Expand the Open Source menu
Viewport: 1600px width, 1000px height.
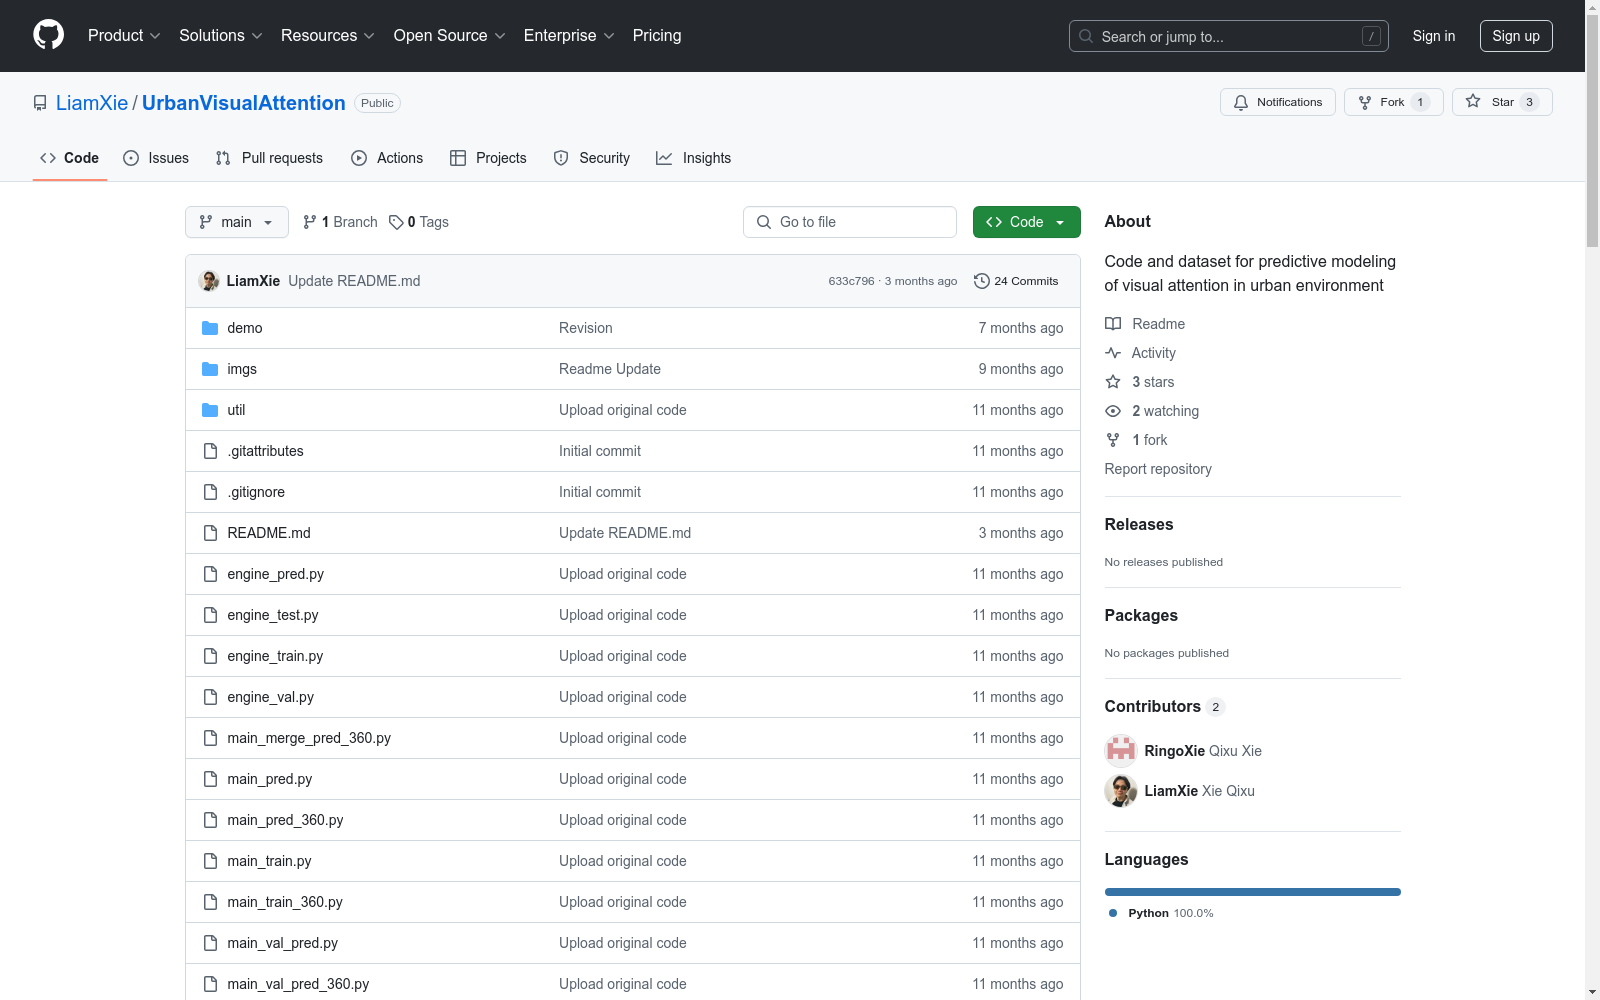tap(450, 36)
